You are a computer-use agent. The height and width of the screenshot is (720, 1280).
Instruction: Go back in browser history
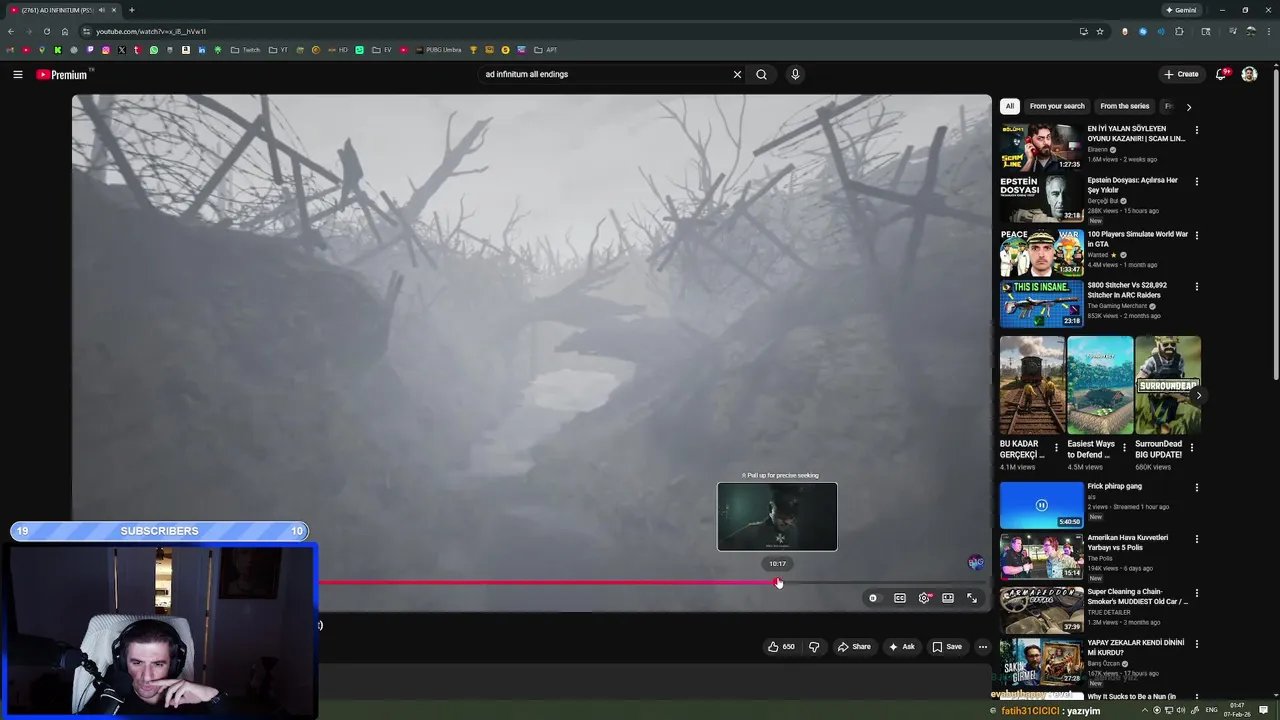pyautogui.click(x=11, y=31)
